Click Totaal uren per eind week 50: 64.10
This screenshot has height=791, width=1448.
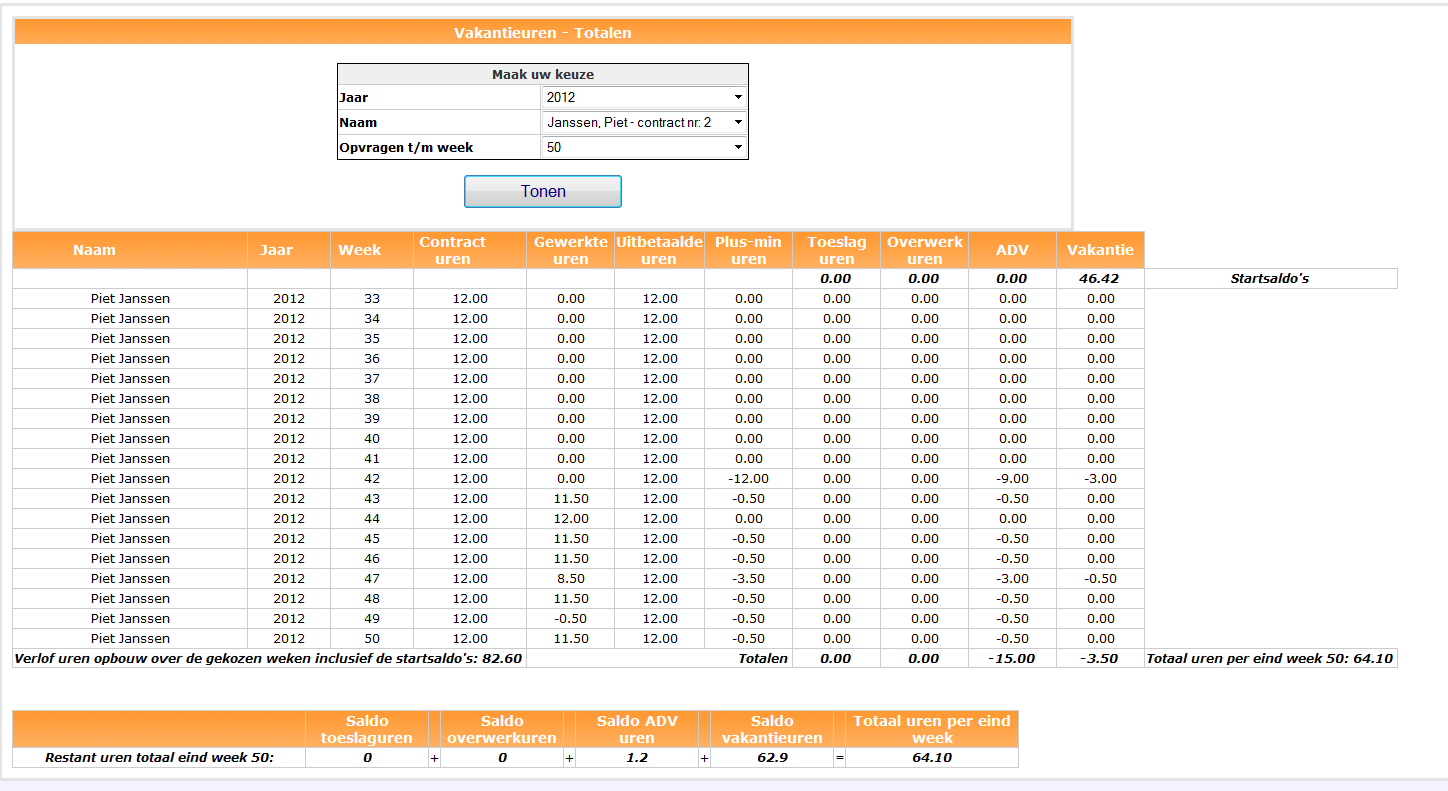pos(1270,659)
